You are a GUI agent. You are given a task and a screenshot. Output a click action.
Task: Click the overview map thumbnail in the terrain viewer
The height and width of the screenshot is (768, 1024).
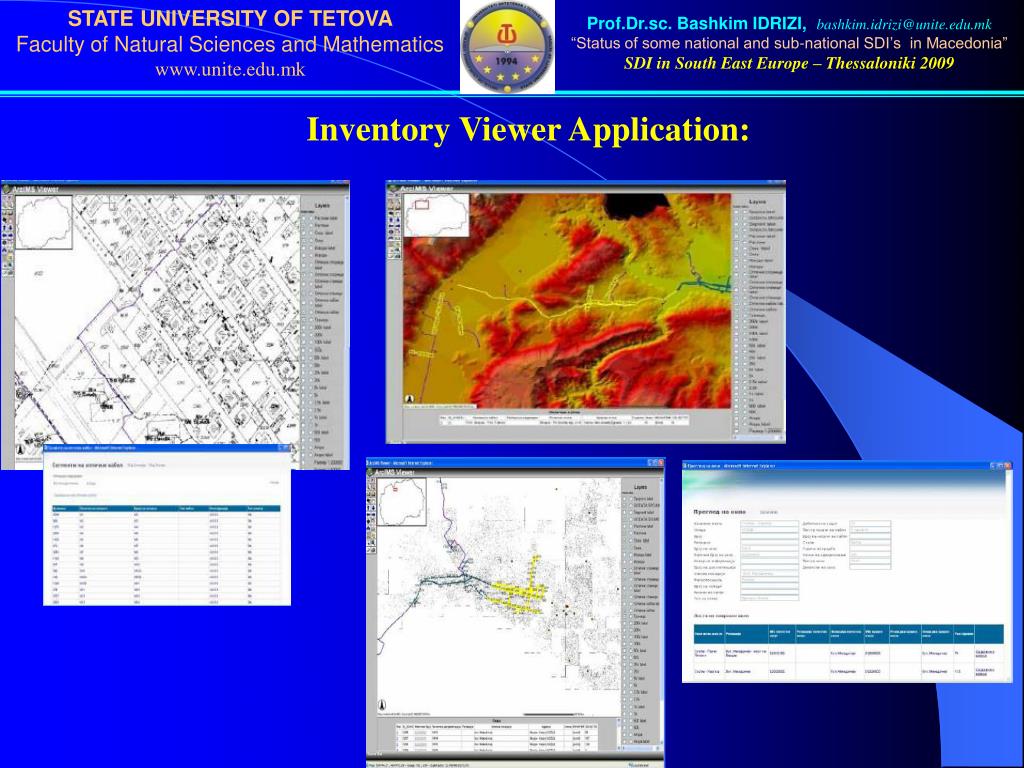tap(436, 215)
